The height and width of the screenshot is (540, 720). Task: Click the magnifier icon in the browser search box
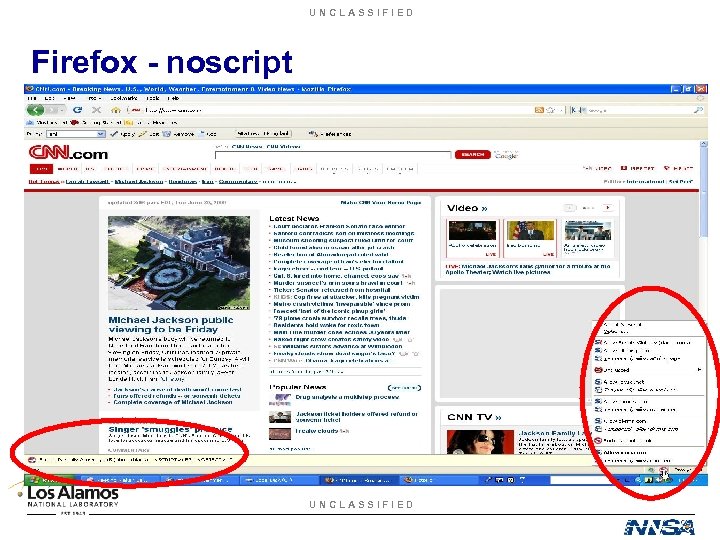698,110
